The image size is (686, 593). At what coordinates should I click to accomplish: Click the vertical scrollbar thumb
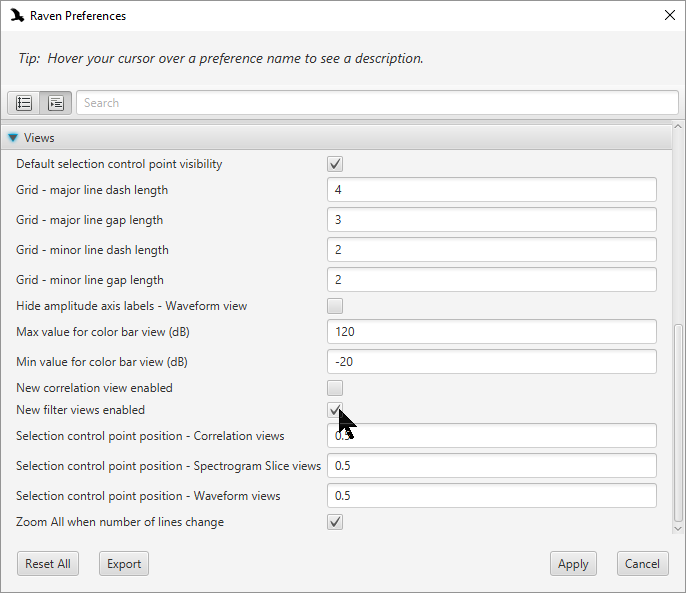coord(678,423)
